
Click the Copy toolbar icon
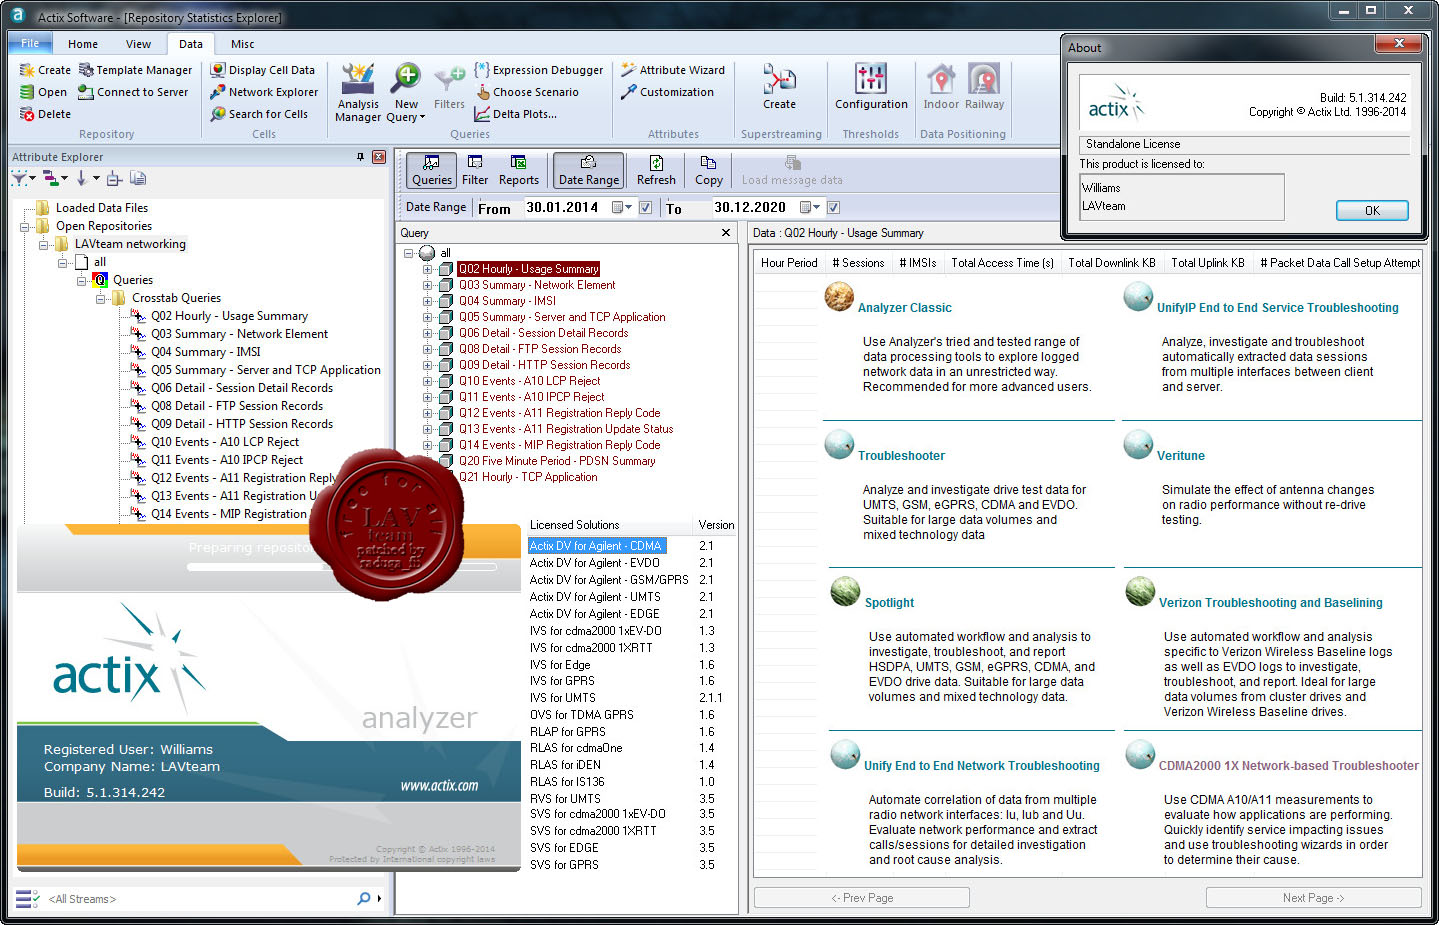coord(708,170)
